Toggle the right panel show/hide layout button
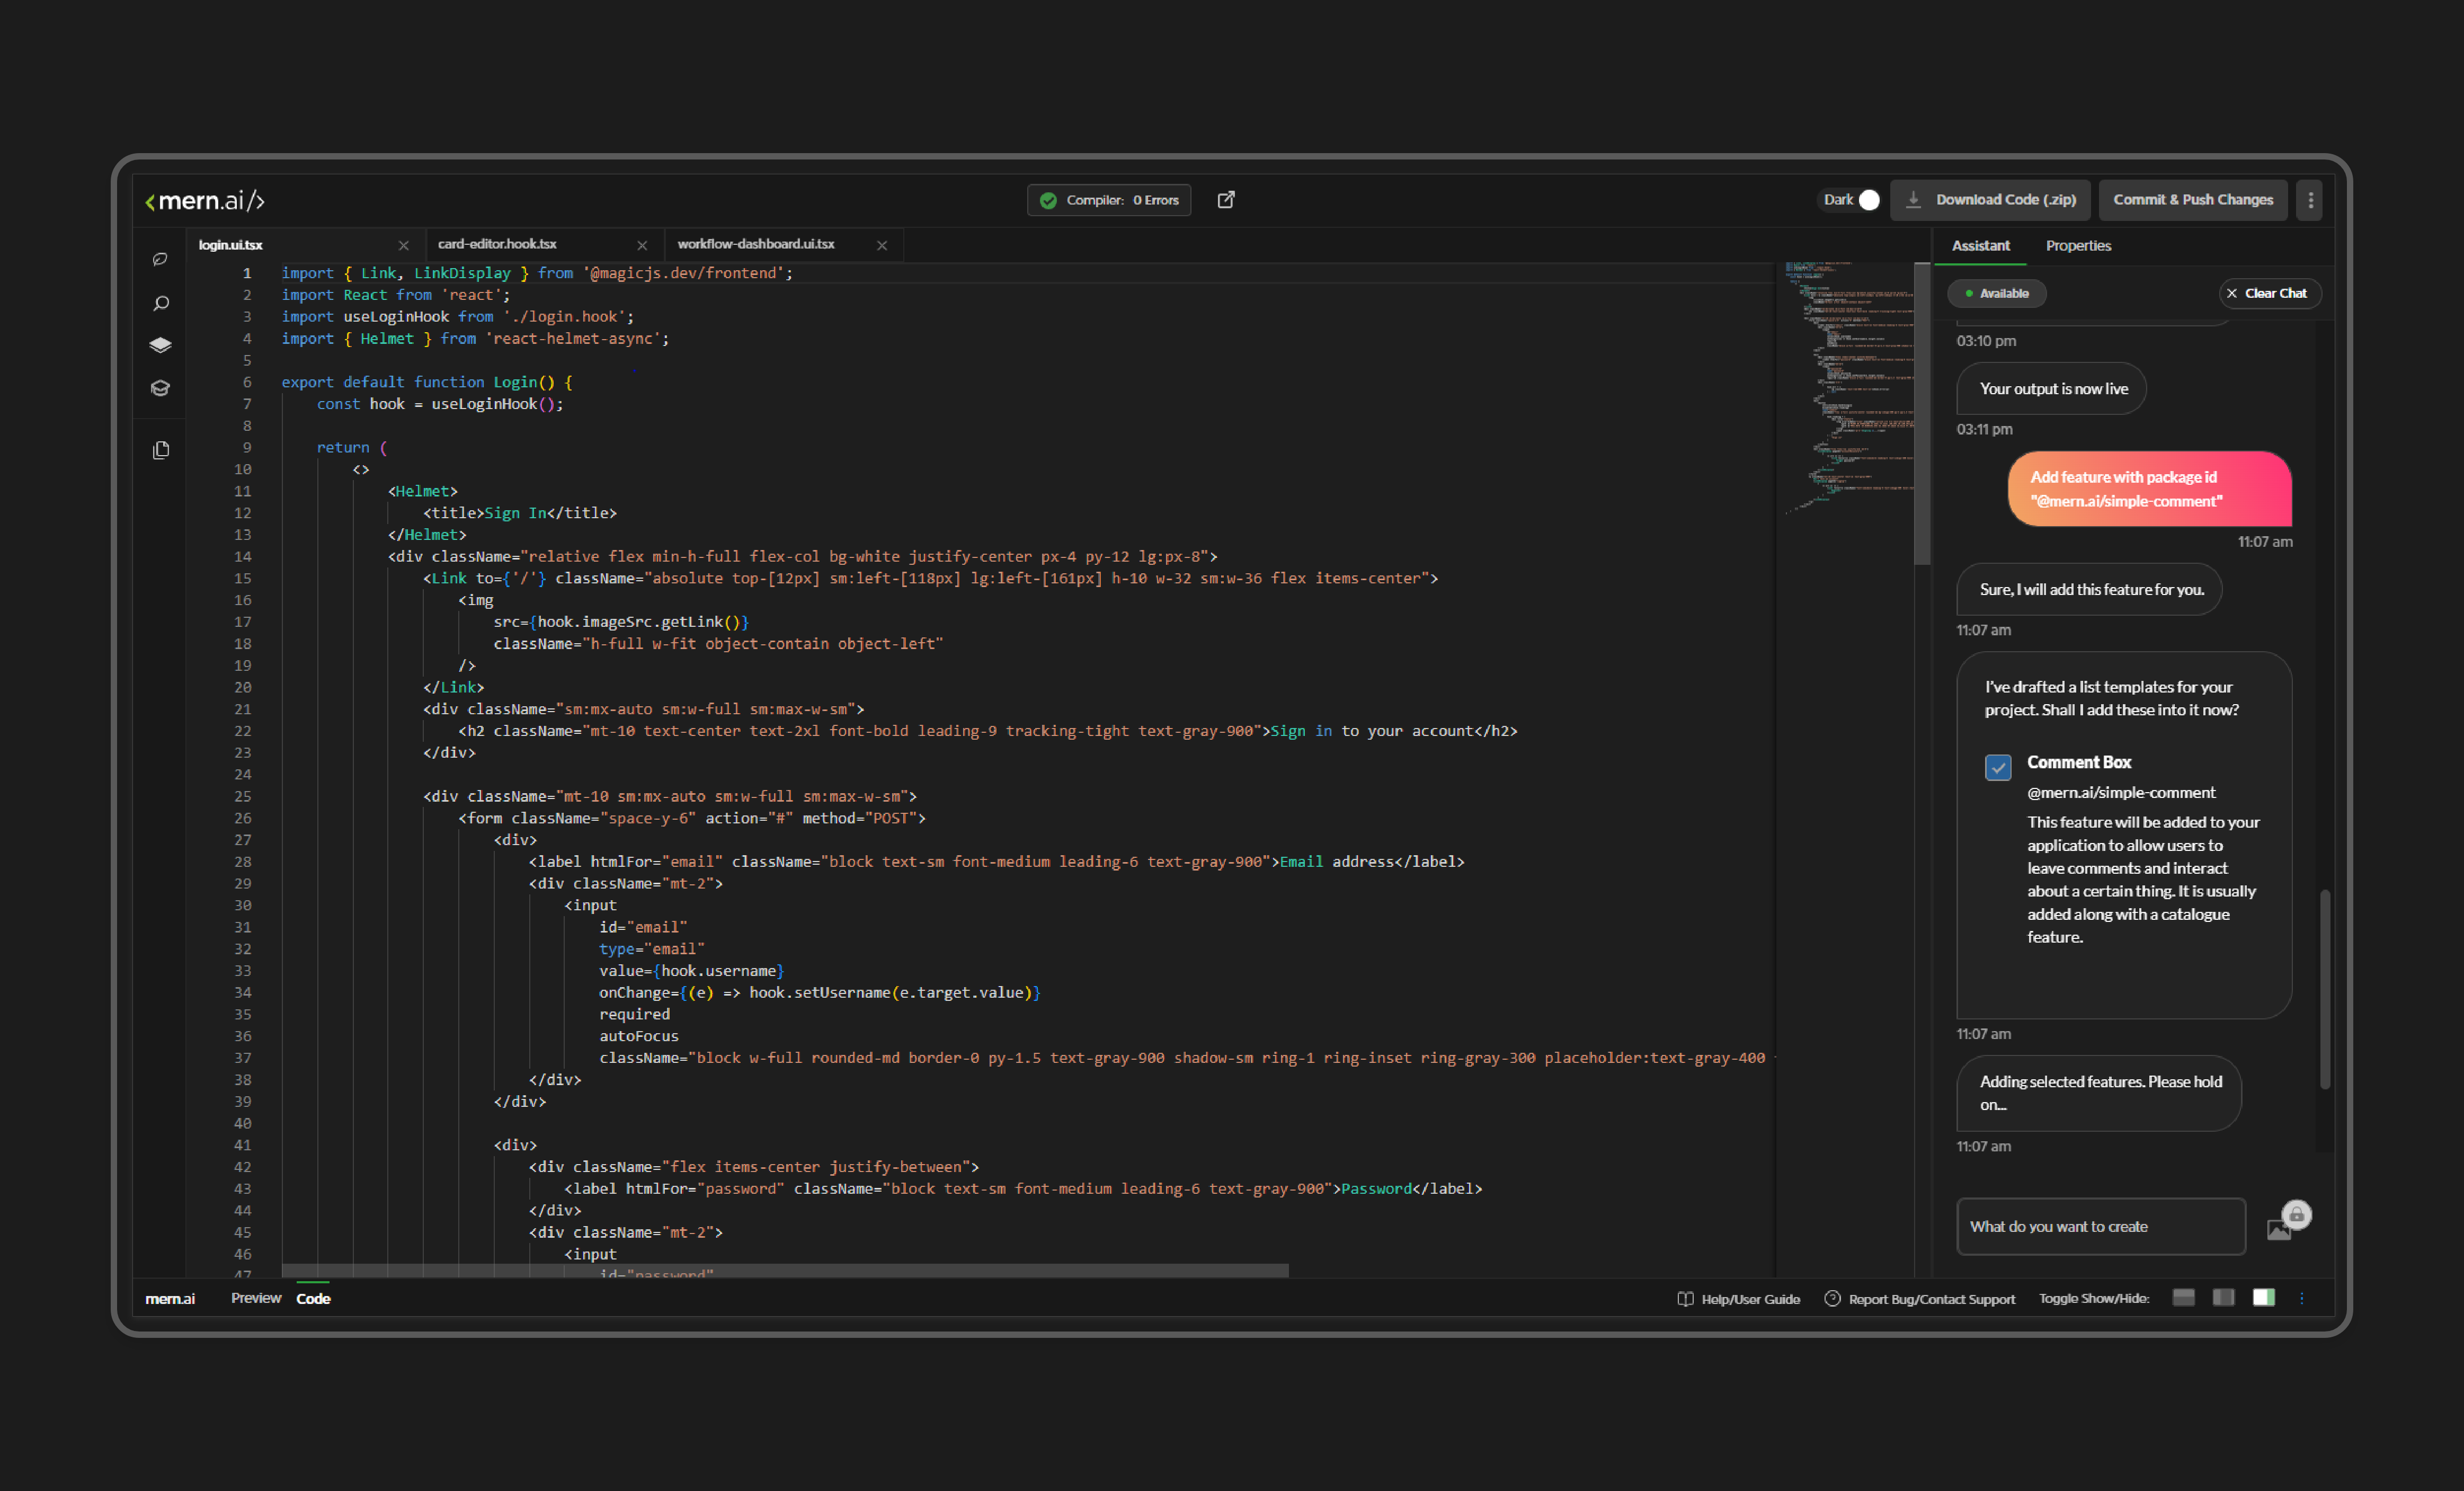Screen dimensions: 2464x1491 (x=2263, y=1297)
